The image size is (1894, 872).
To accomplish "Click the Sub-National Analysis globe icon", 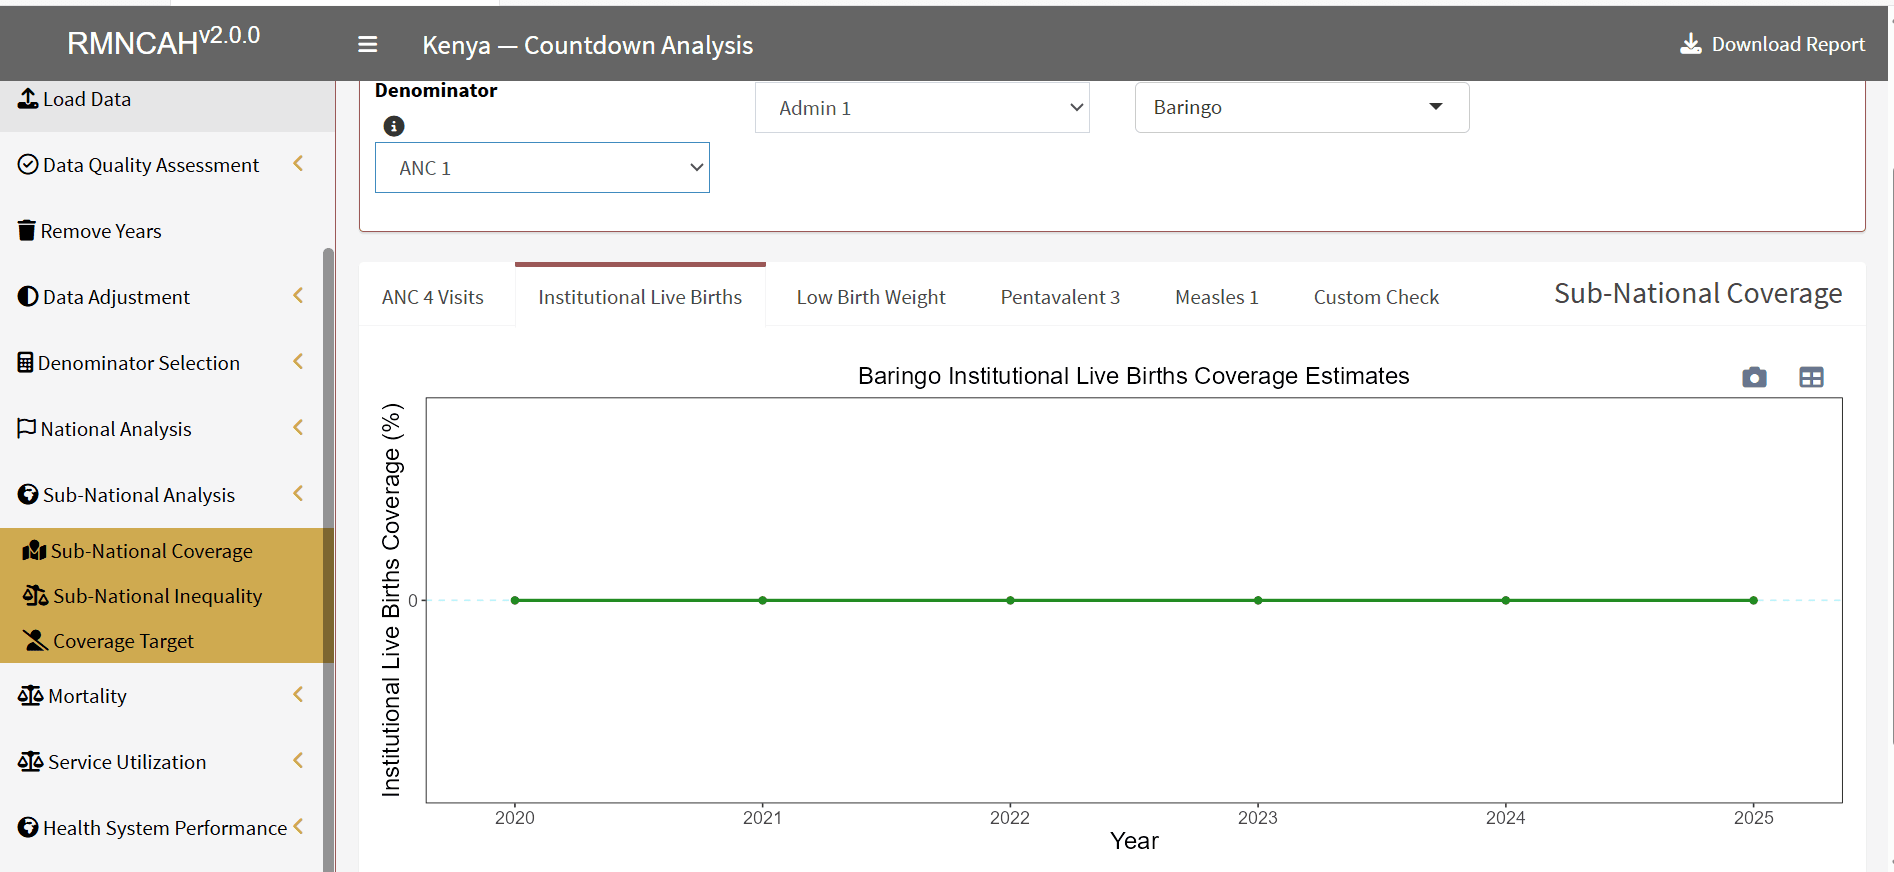I will pos(28,495).
